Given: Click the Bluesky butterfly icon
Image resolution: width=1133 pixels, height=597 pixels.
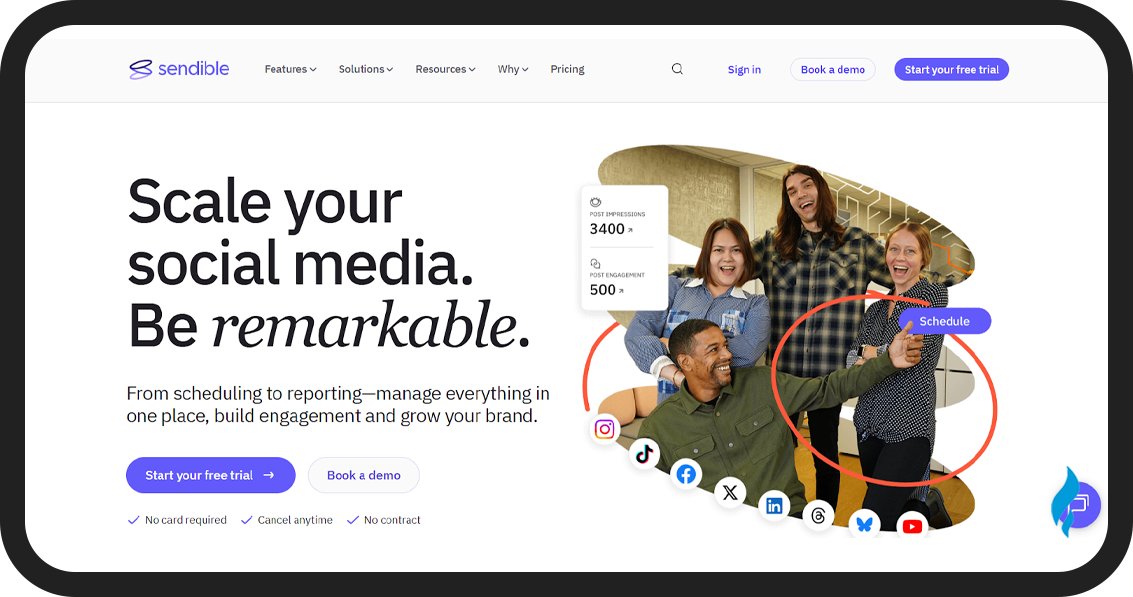Looking at the screenshot, I should (x=864, y=522).
